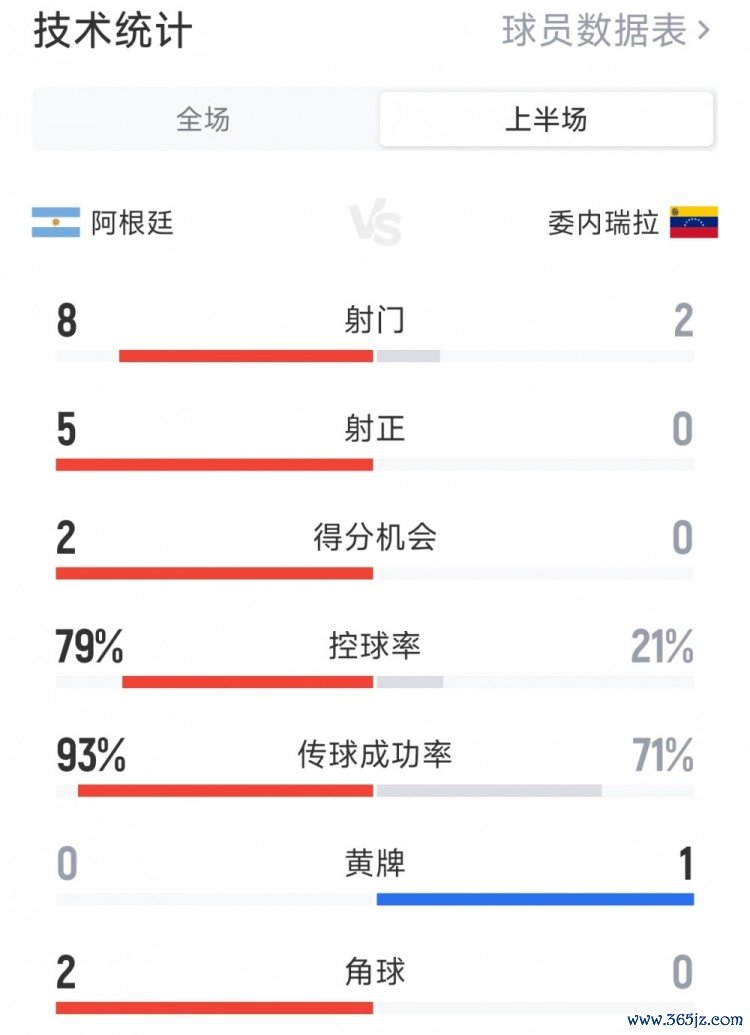The width and height of the screenshot is (750, 1035).
Task: Click the www.365jz.com watermark
Action: click(x=685, y=1018)
